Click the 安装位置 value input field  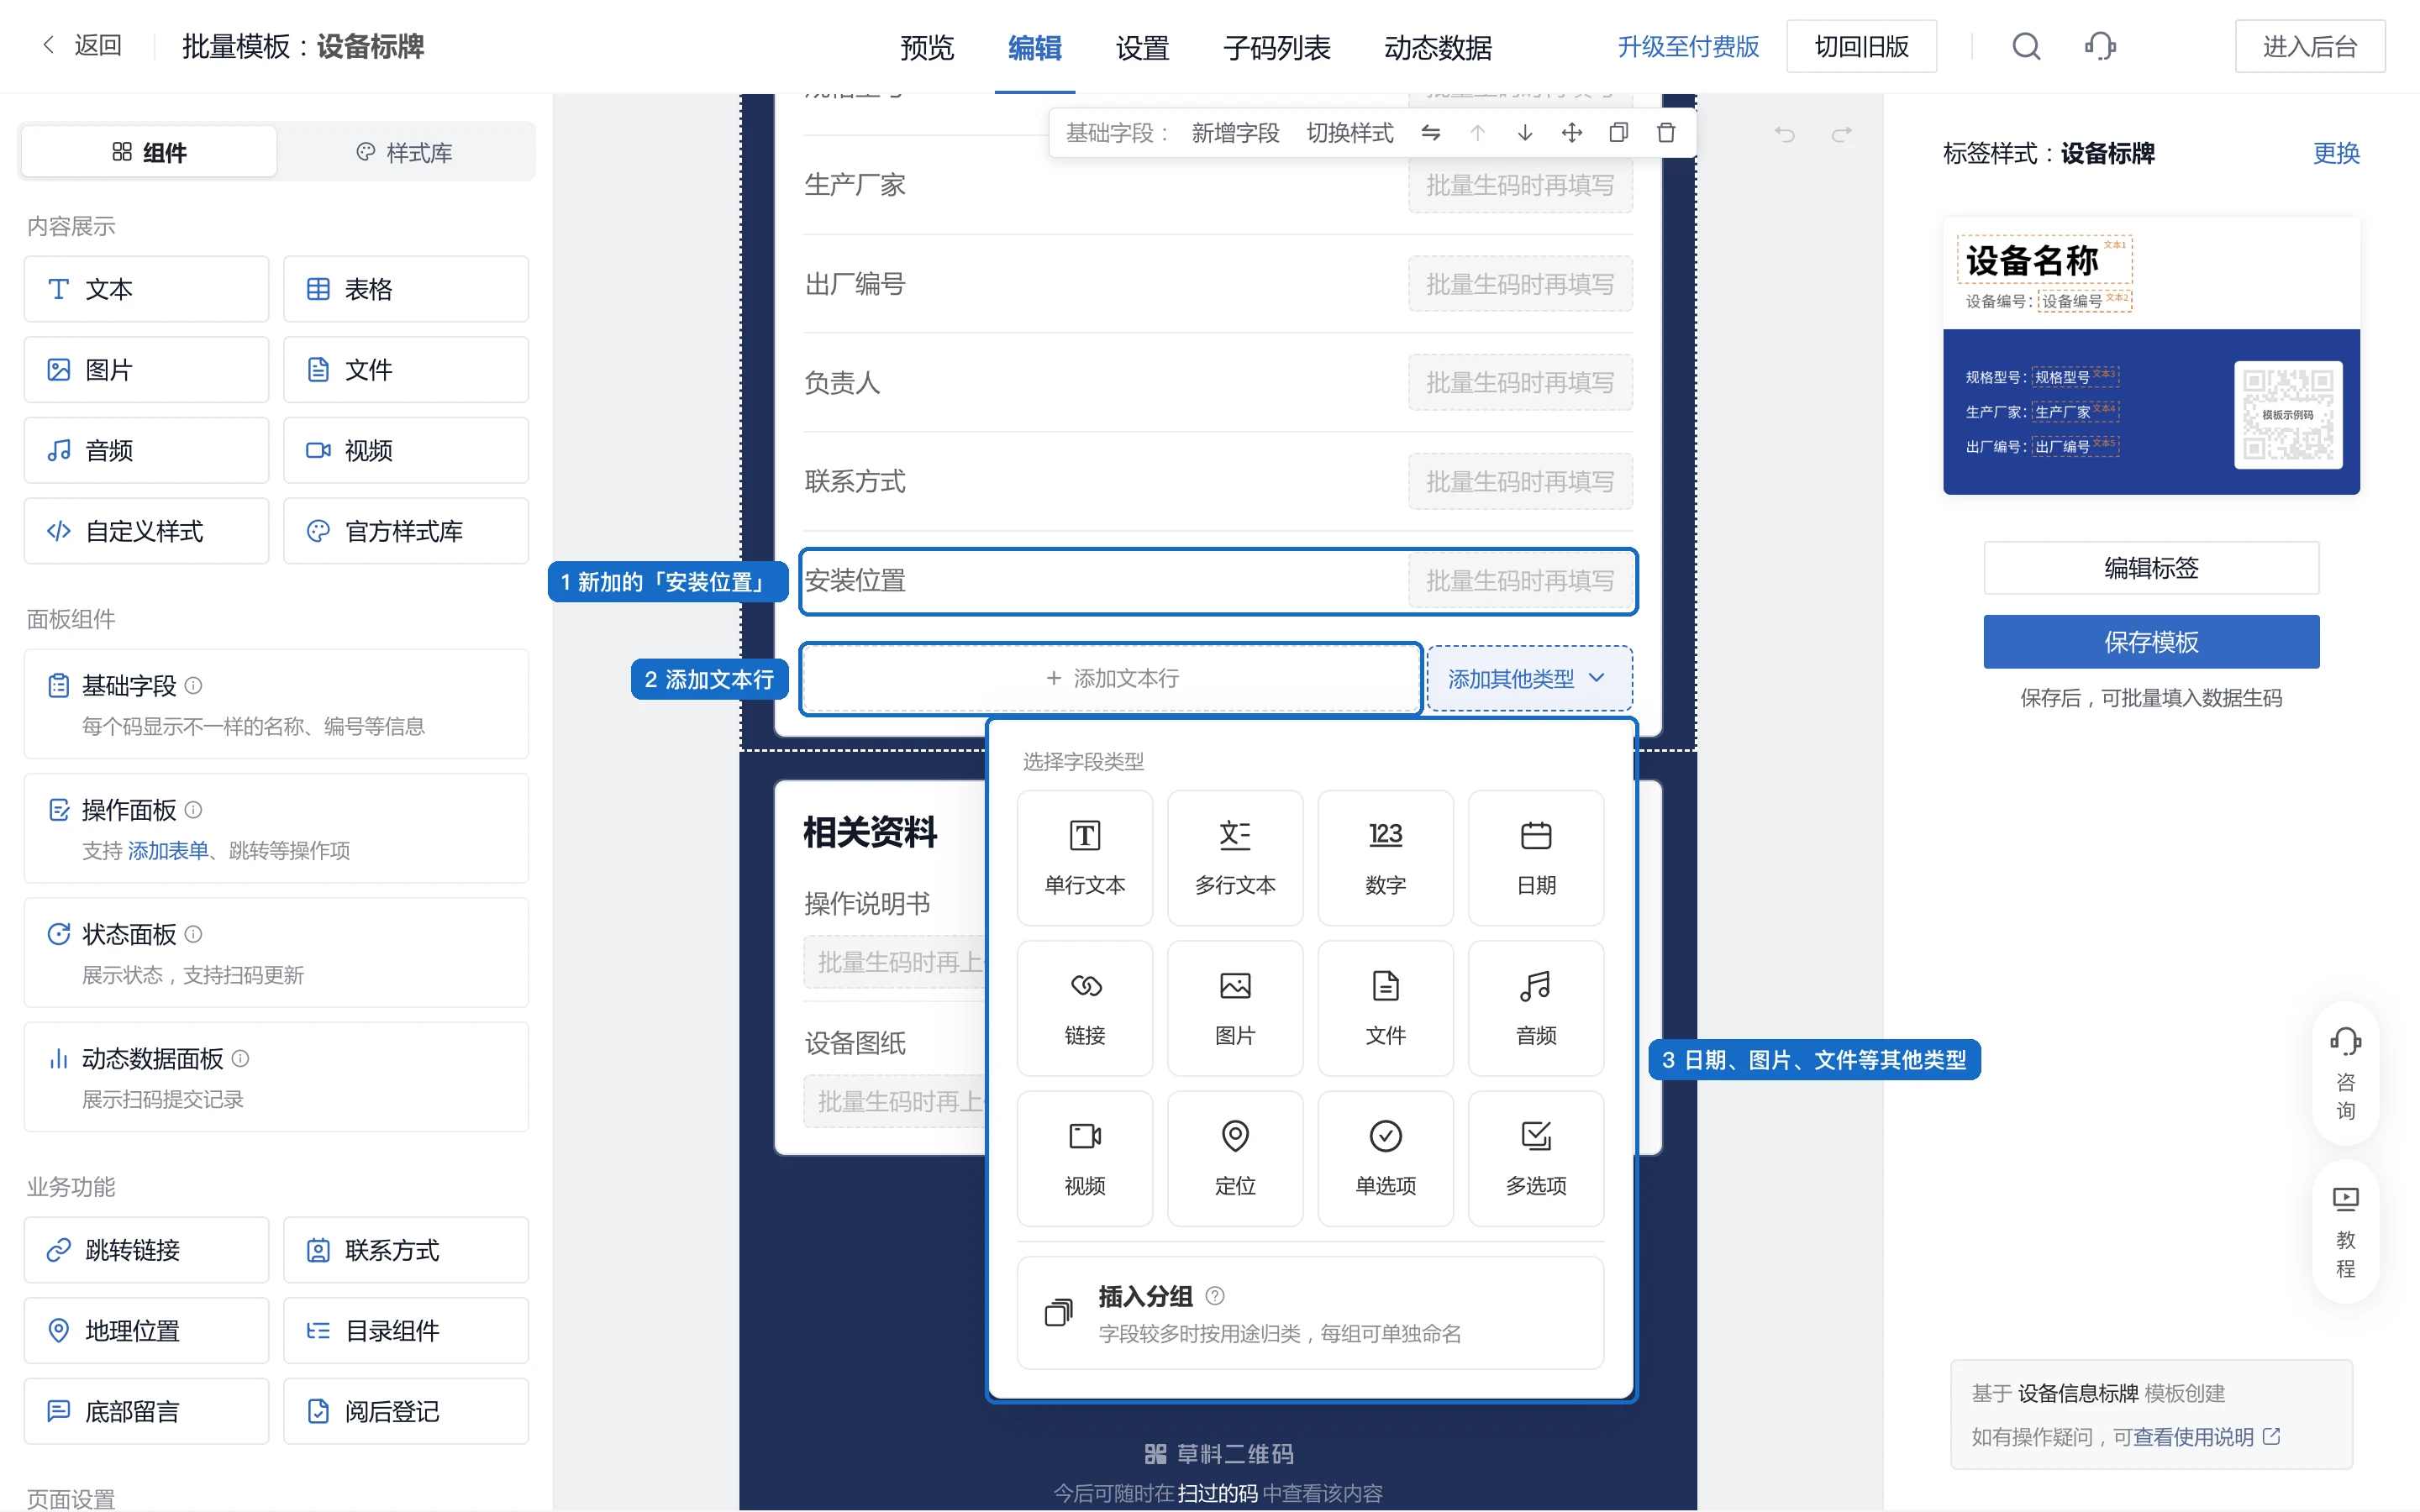tap(1520, 581)
